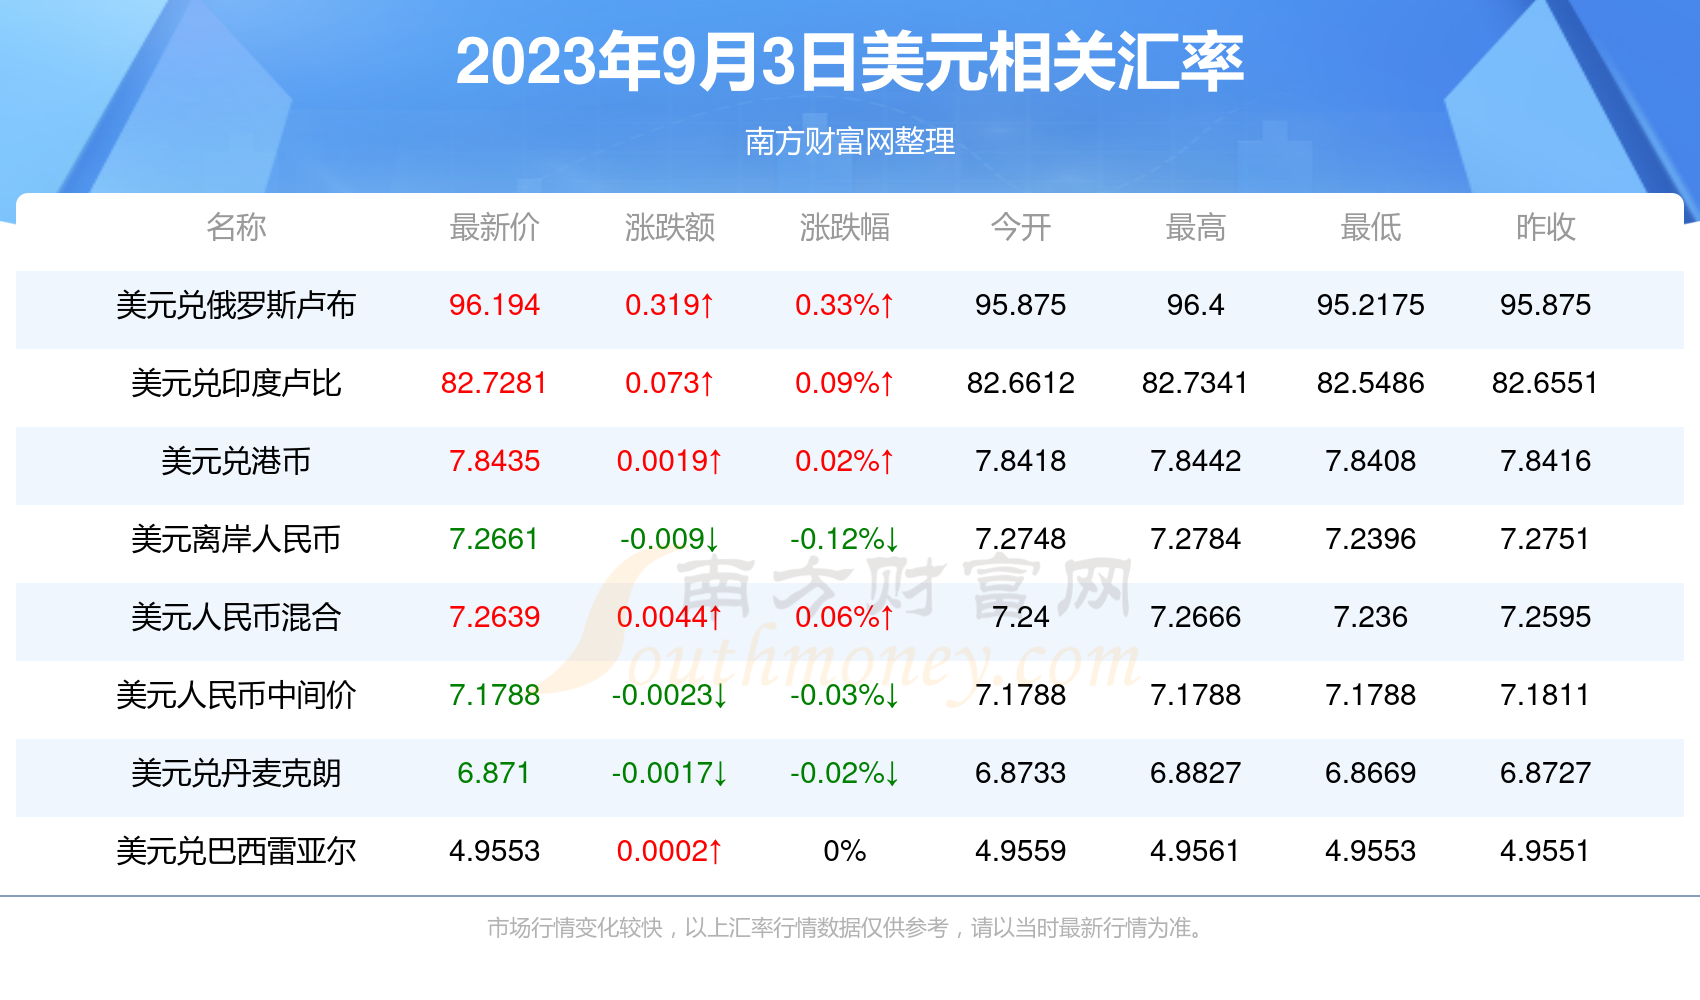The width and height of the screenshot is (1700, 1000).
Task: Click change amount 0.0002↑
Action: 669,851
